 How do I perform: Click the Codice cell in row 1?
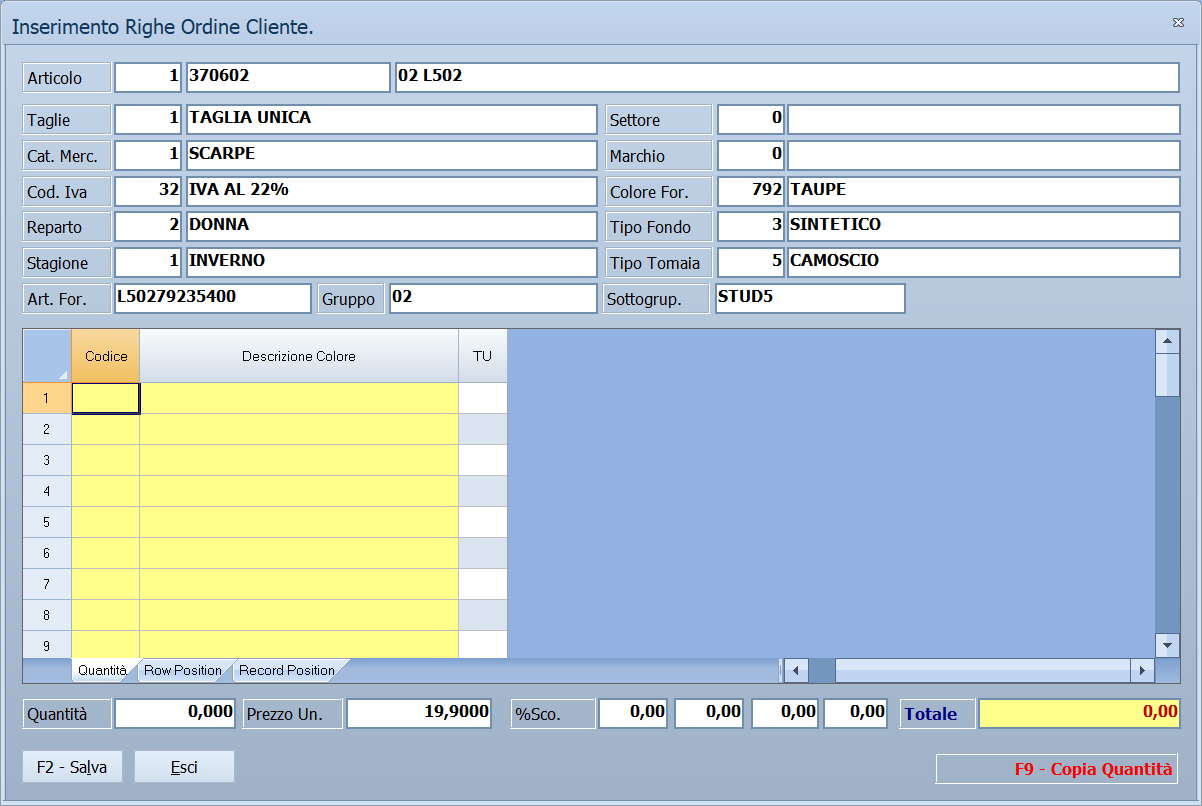[x=106, y=398]
